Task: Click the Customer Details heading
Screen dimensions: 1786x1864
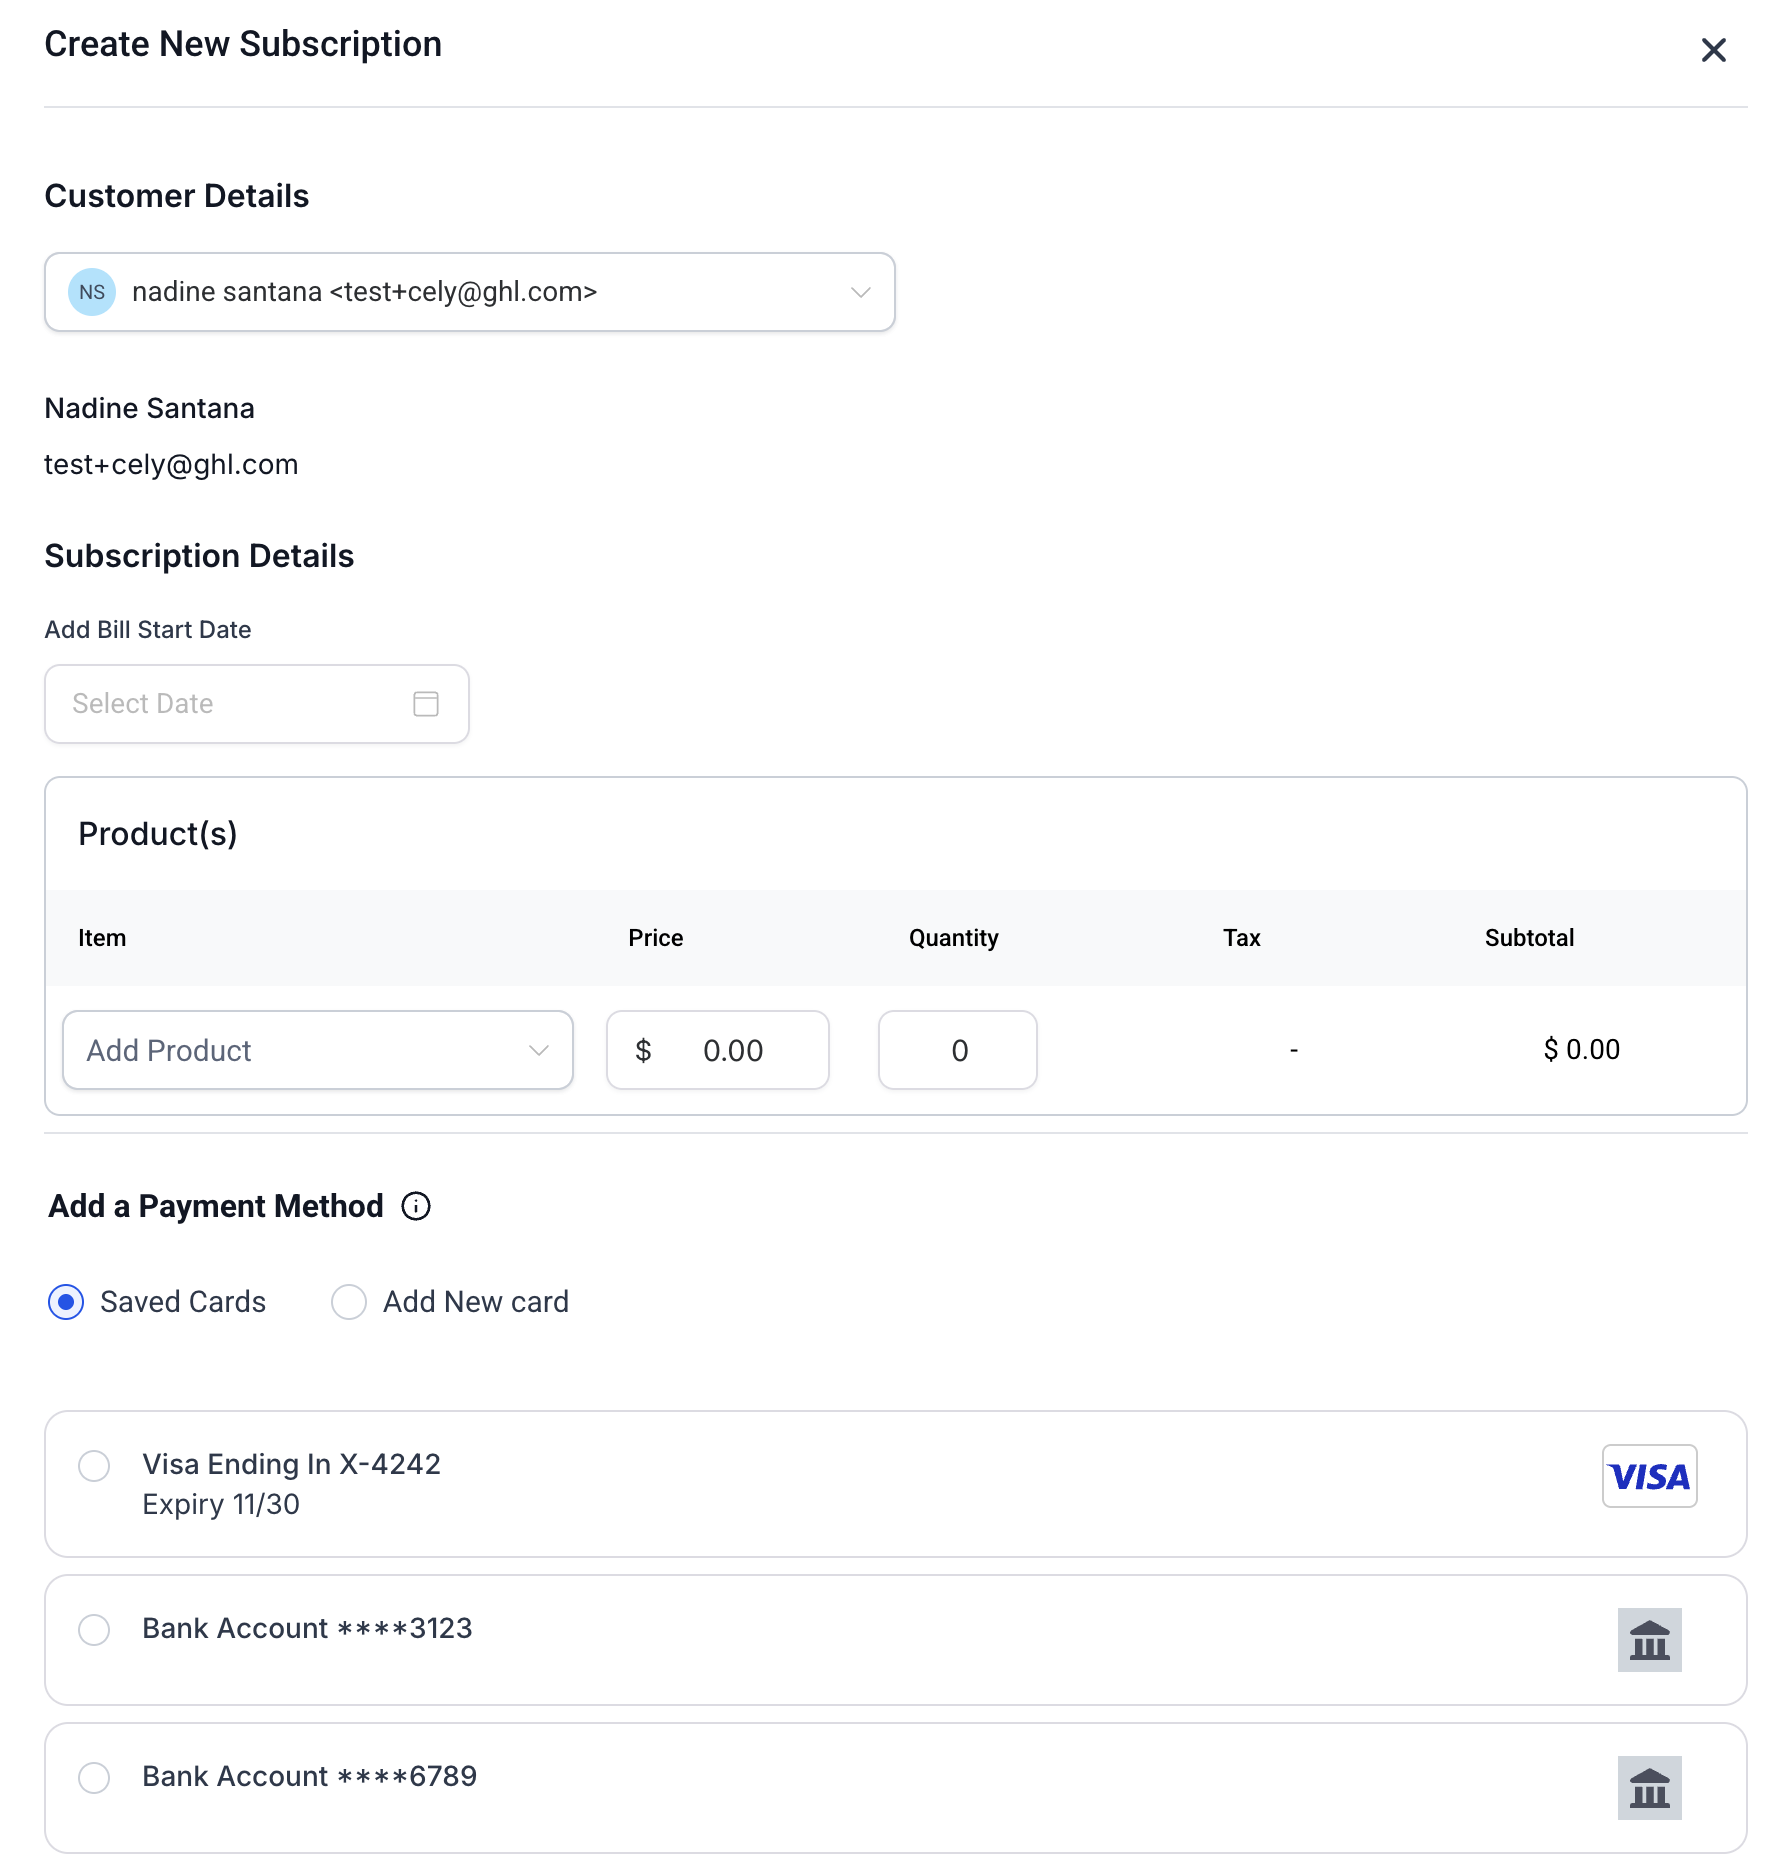Action: pos(177,196)
